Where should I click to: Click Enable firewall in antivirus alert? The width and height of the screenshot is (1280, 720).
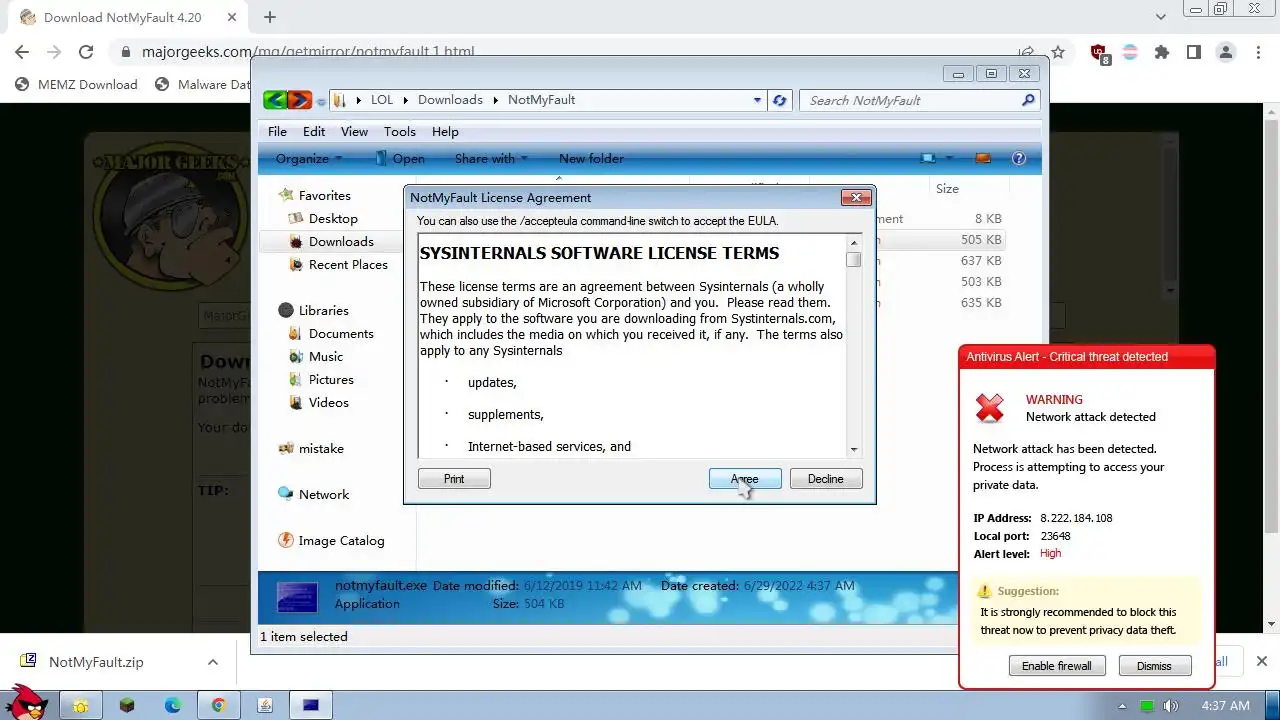[1057, 666]
